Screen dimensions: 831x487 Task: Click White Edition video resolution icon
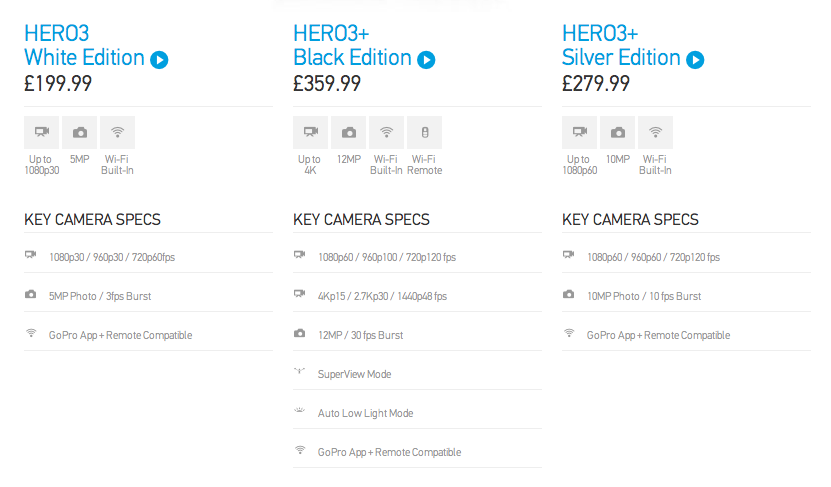tap(42, 133)
